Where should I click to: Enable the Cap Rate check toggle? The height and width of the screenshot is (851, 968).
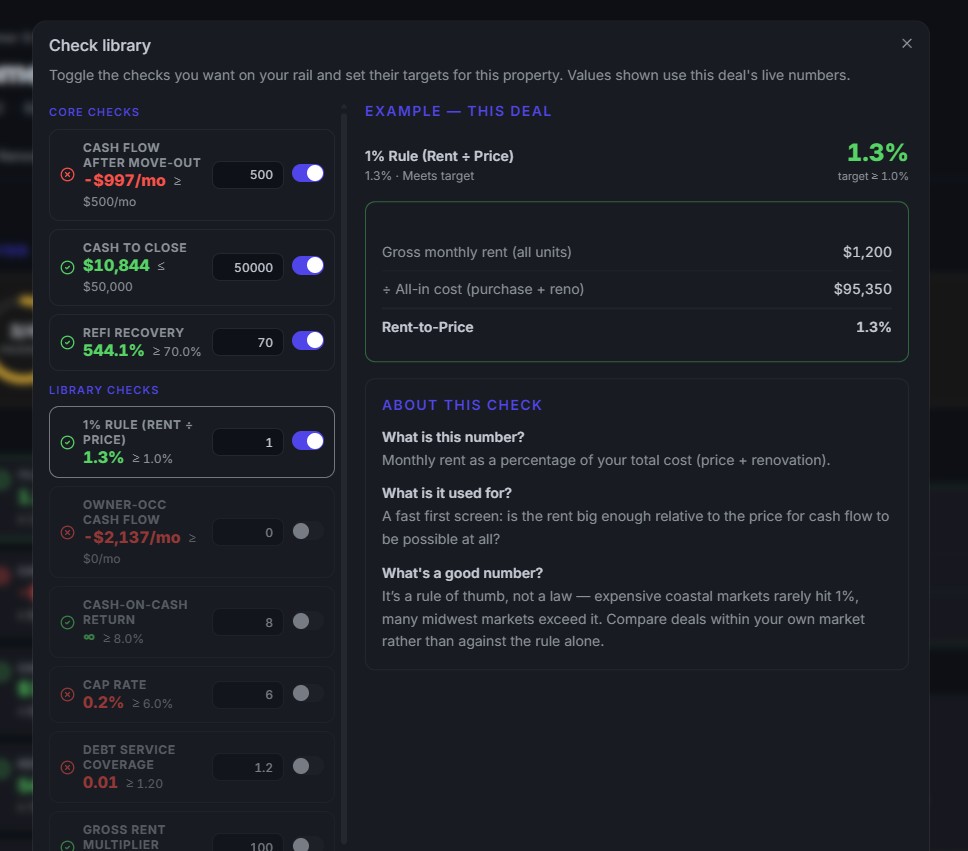pyautogui.click(x=307, y=694)
